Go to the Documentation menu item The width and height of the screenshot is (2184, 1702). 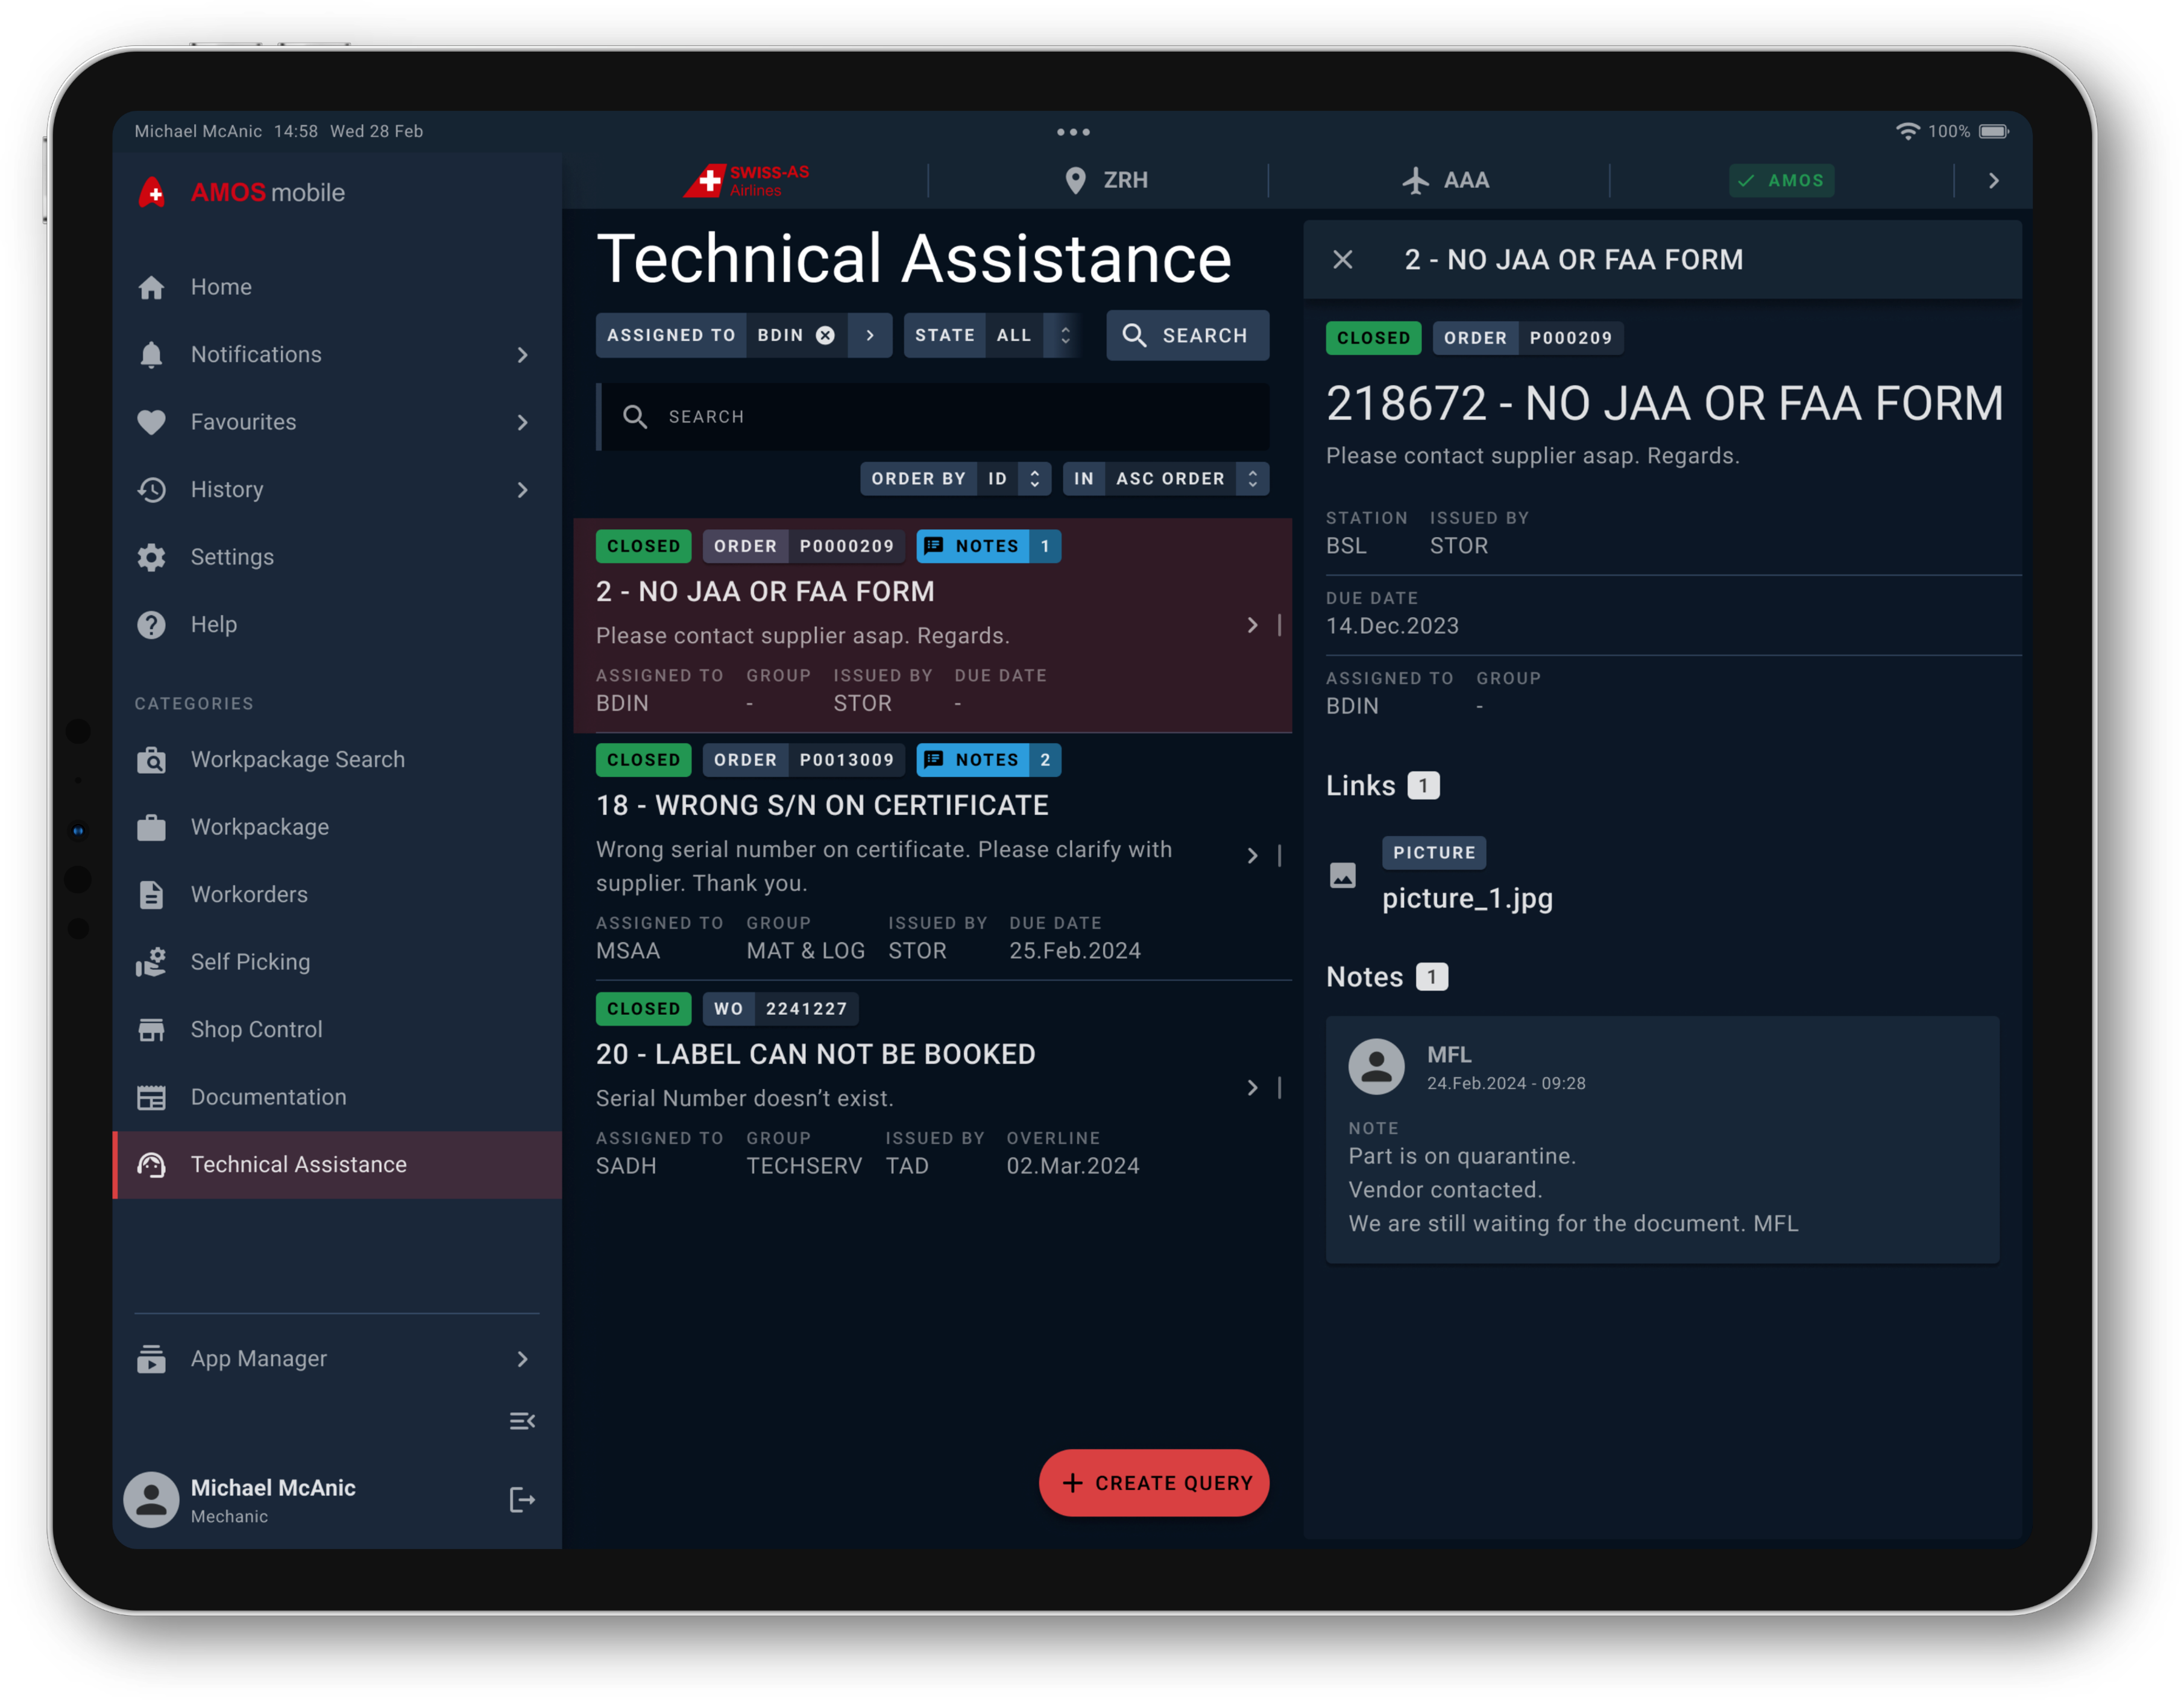(x=268, y=1097)
